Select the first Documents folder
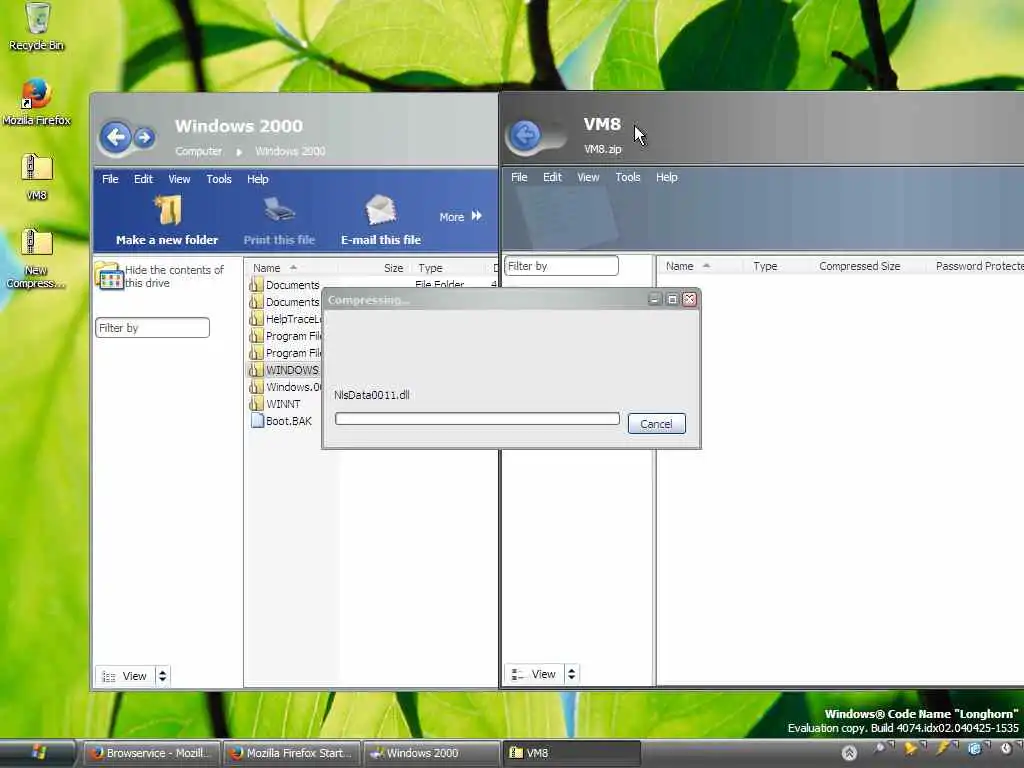Image resolution: width=1024 pixels, height=768 pixels. 285,285
